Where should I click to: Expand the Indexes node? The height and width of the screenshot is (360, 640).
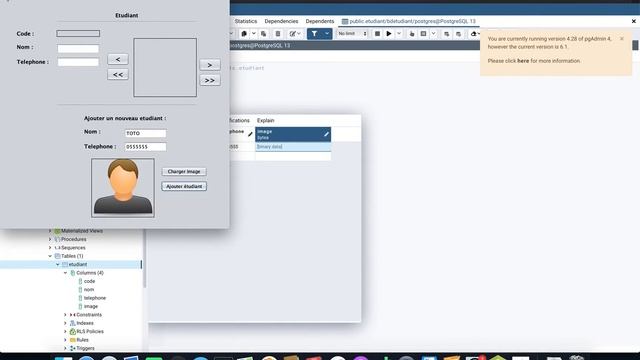click(65, 323)
